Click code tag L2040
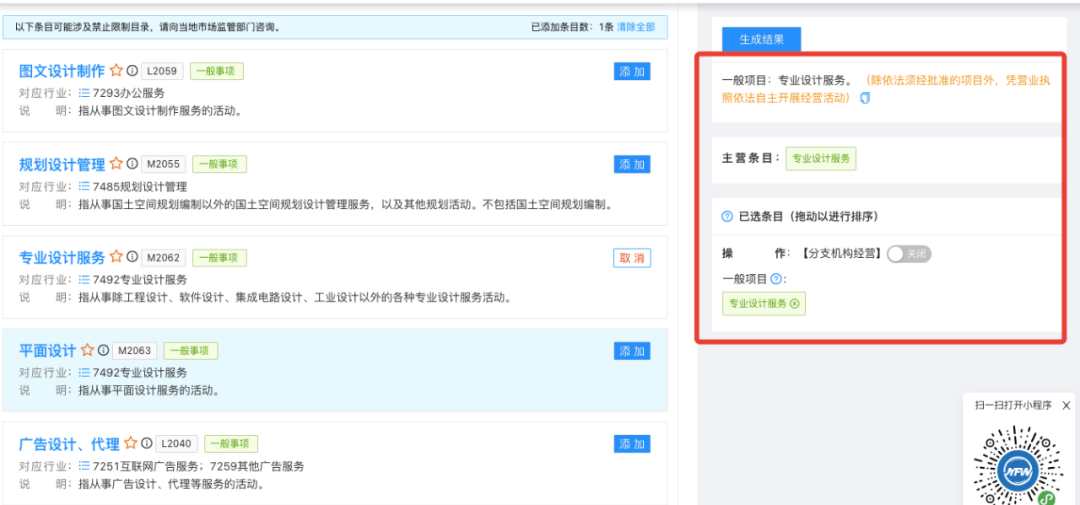Viewport: 1080px width, 505px height. [177, 443]
